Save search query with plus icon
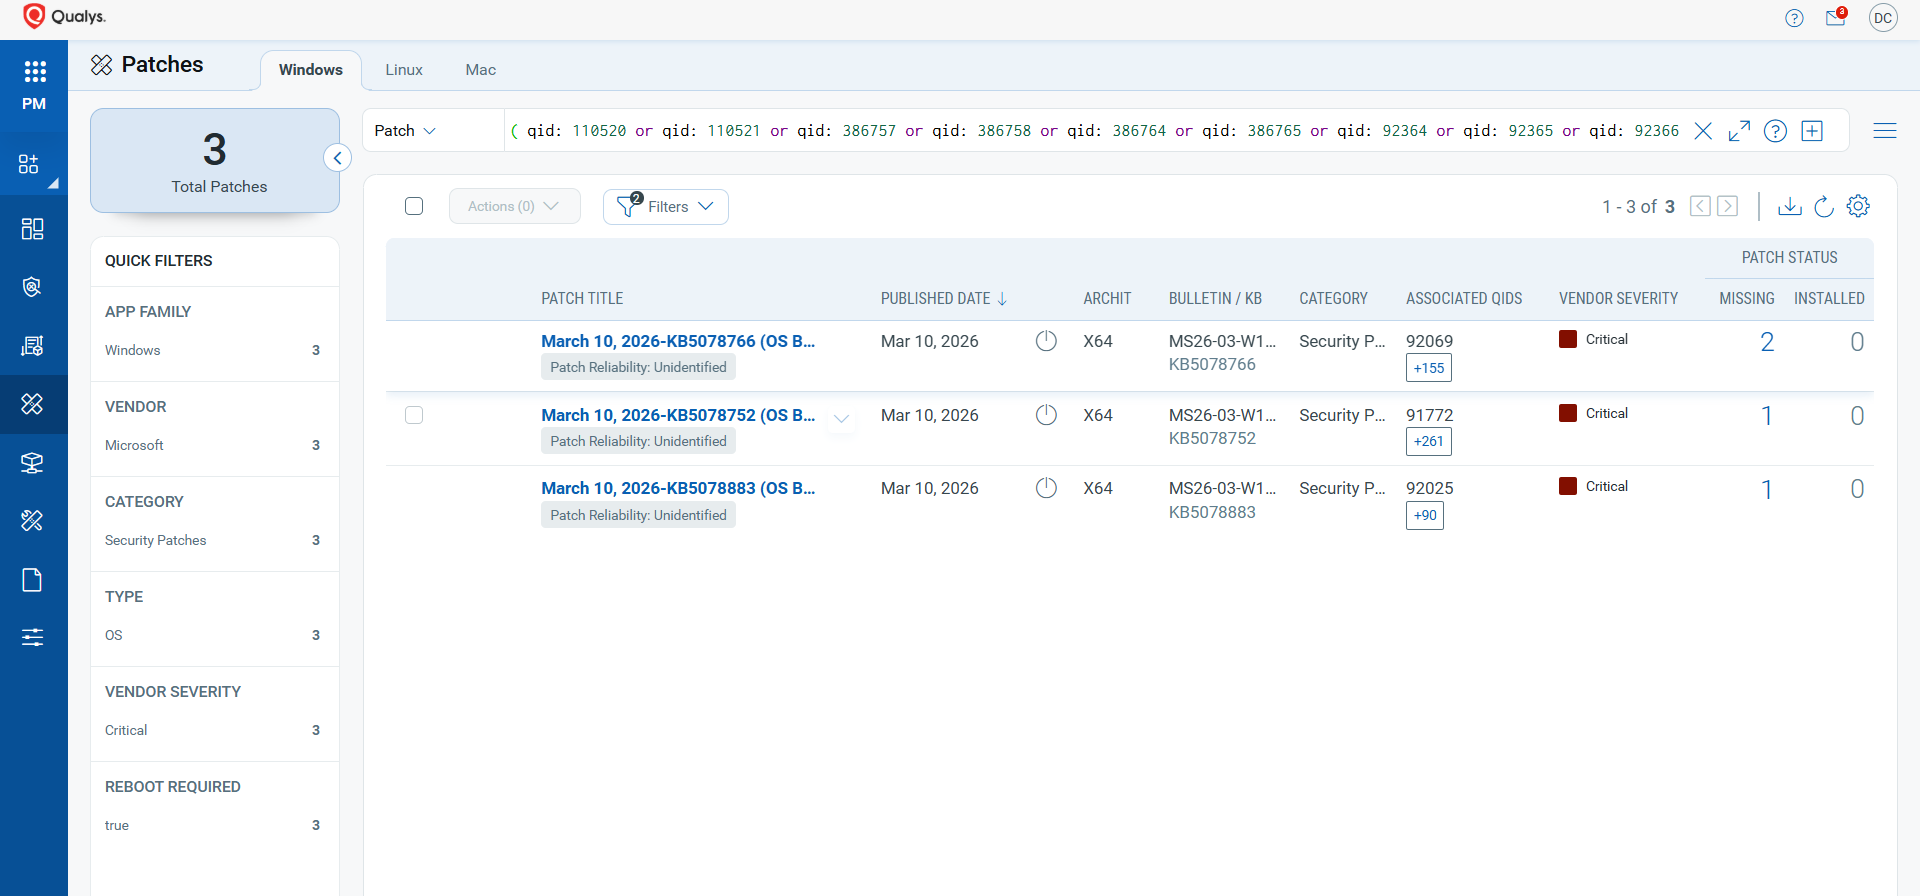Screen dimensions: 1920x896 pos(1812,131)
